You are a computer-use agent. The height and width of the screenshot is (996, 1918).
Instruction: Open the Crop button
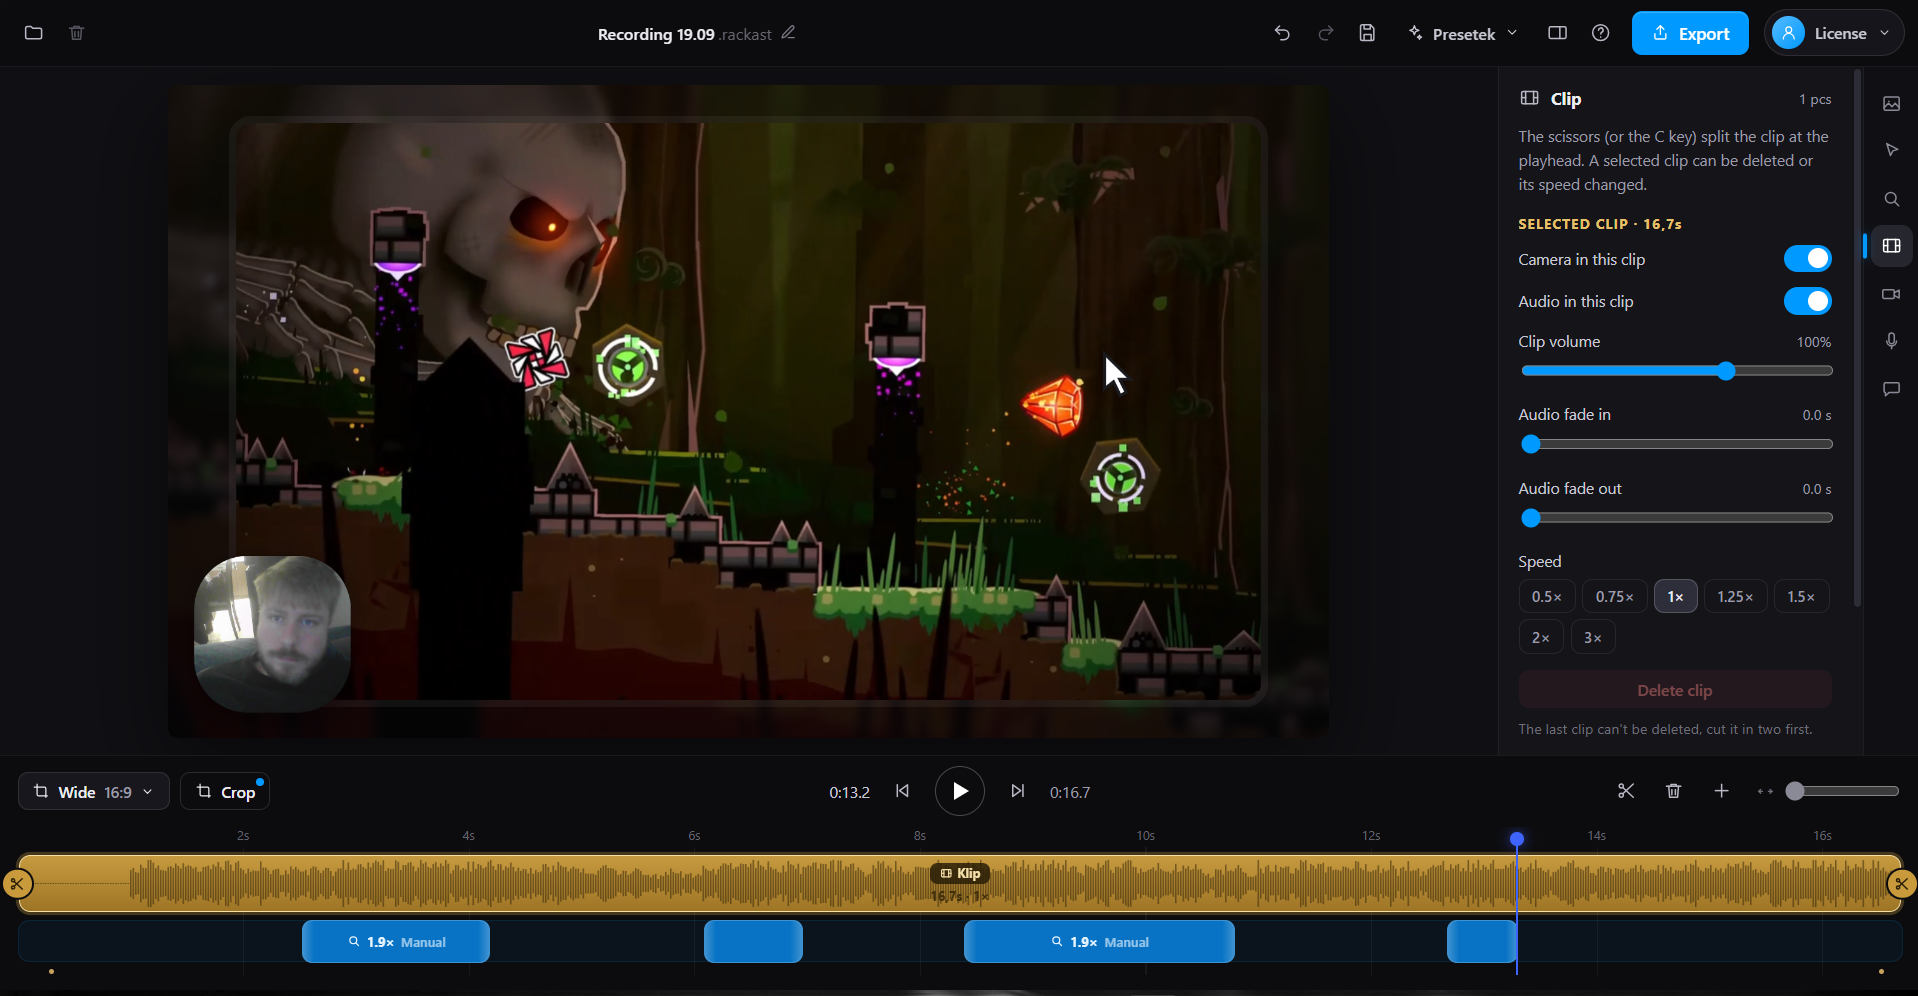(x=225, y=791)
